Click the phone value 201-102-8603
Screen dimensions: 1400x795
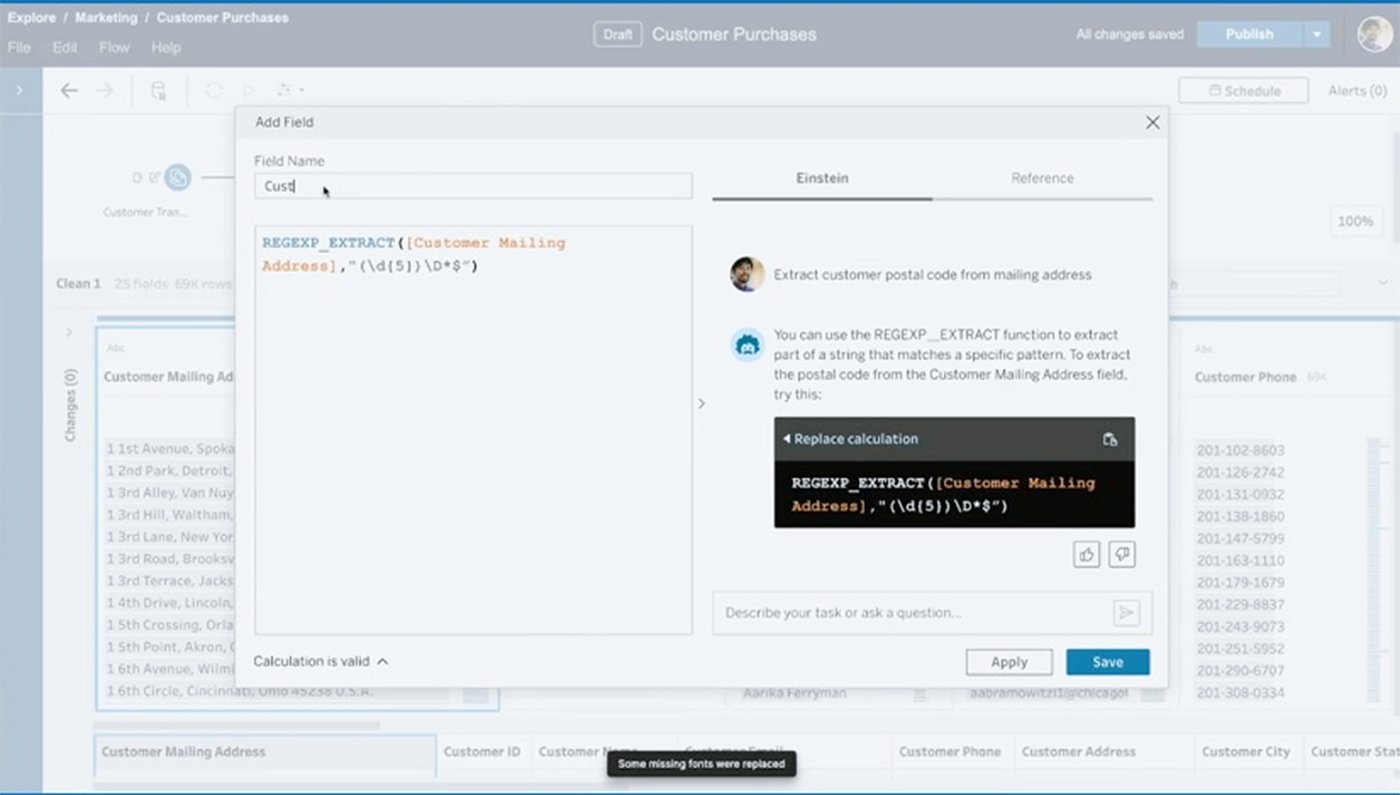point(1240,451)
